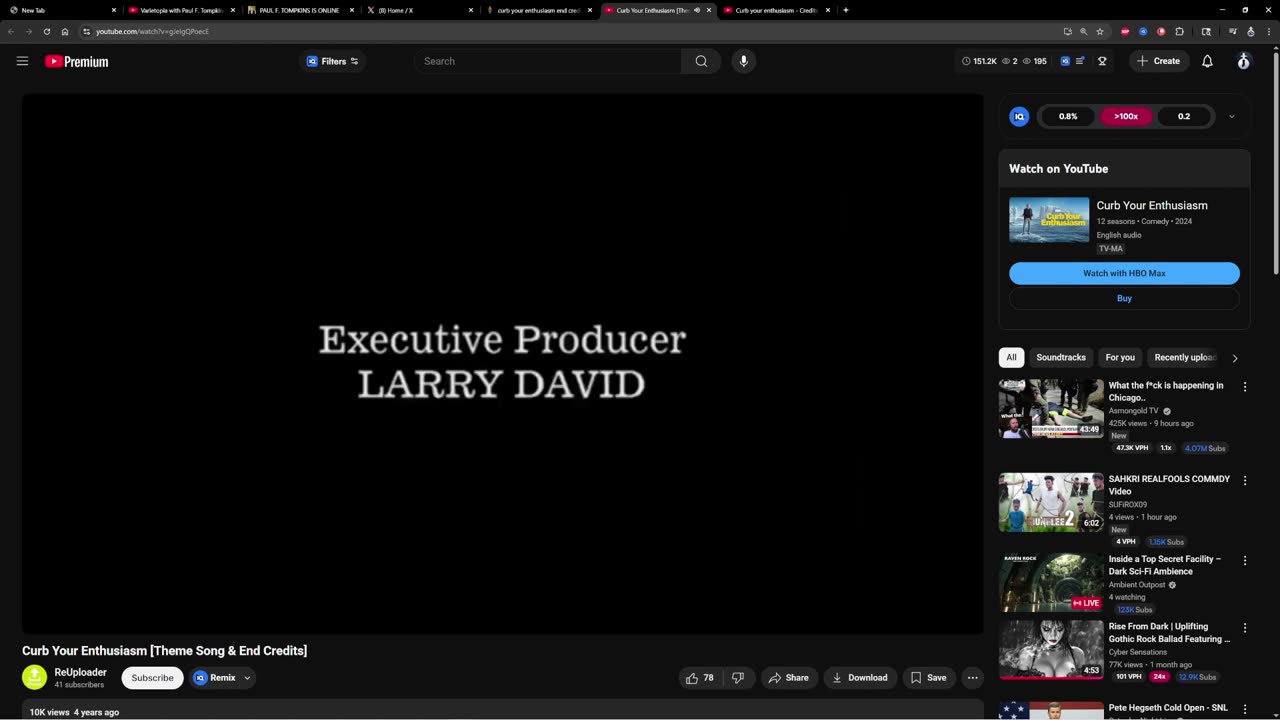Screen dimensions: 1280x720
Task: Go to YouTube Premium home logo
Action: (x=76, y=61)
